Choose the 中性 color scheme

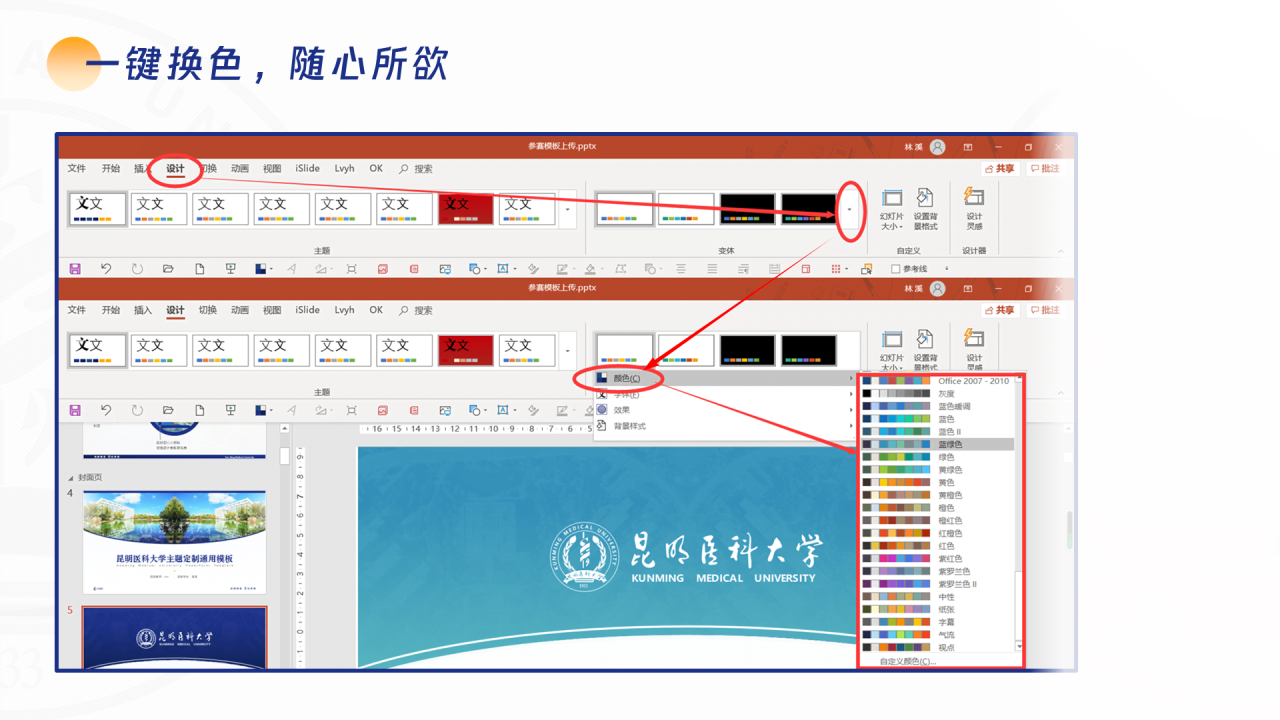click(937, 597)
